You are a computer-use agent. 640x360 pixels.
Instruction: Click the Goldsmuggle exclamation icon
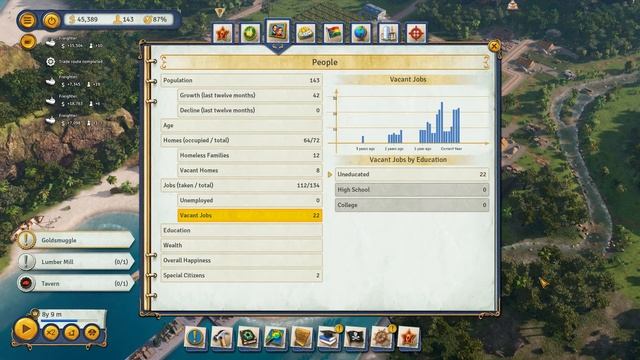(27, 240)
